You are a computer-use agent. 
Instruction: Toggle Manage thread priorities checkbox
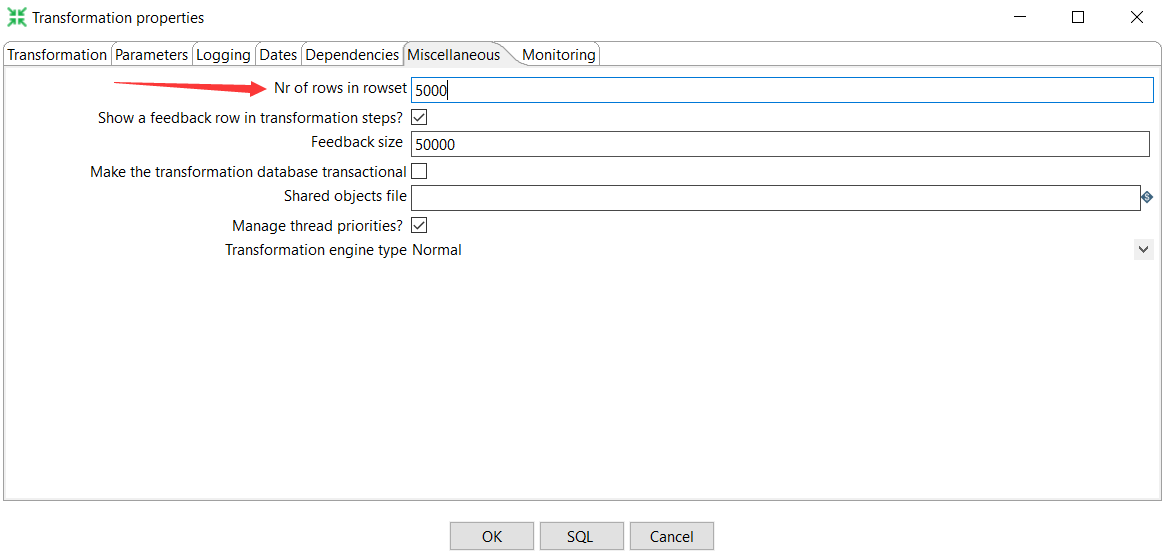pos(419,225)
